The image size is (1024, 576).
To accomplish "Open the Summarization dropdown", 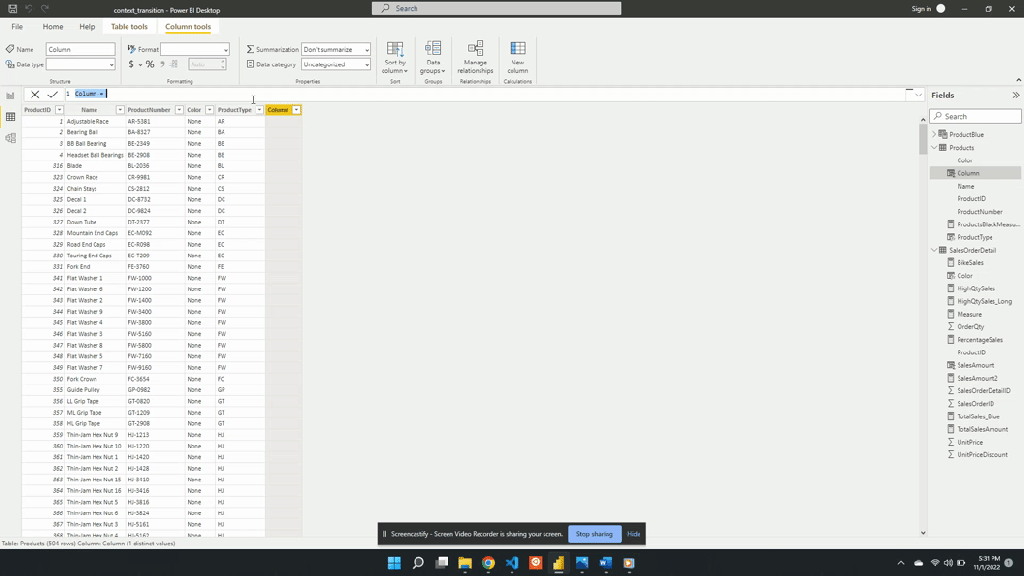I will click(x=336, y=49).
